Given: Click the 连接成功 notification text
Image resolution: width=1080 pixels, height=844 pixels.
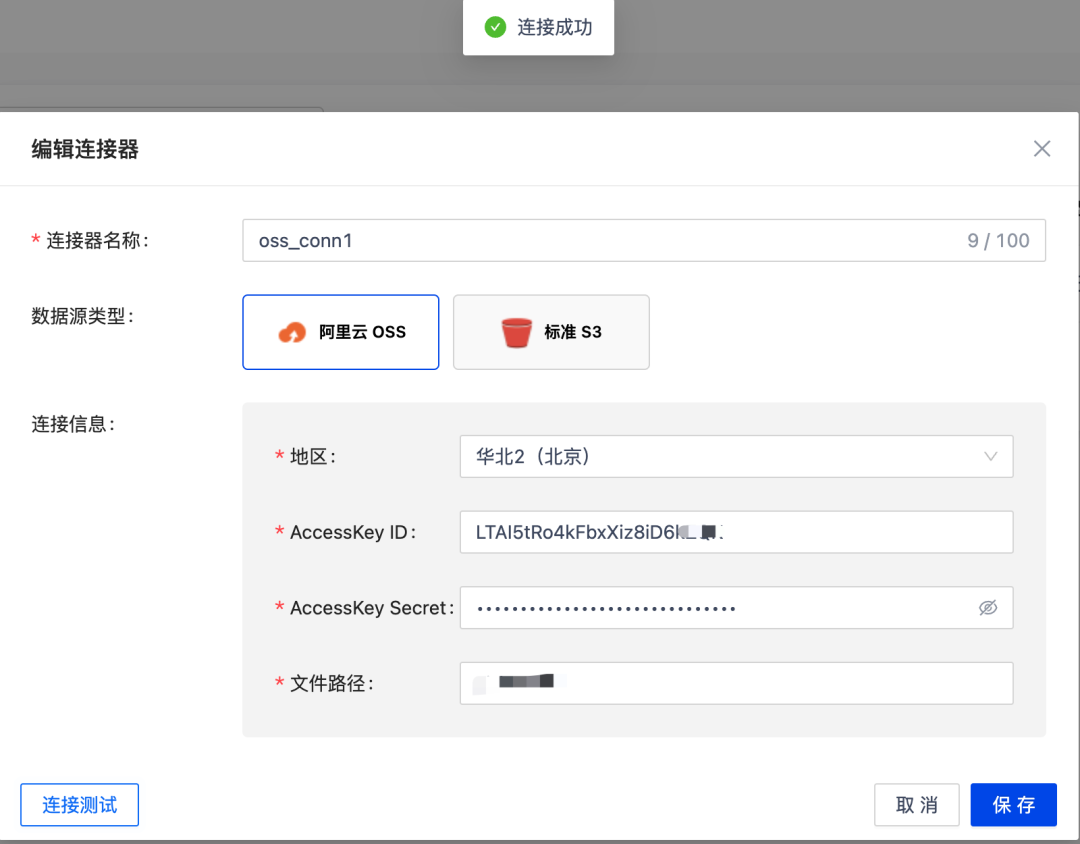Looking at the screenshot, I should coord(554,27).
